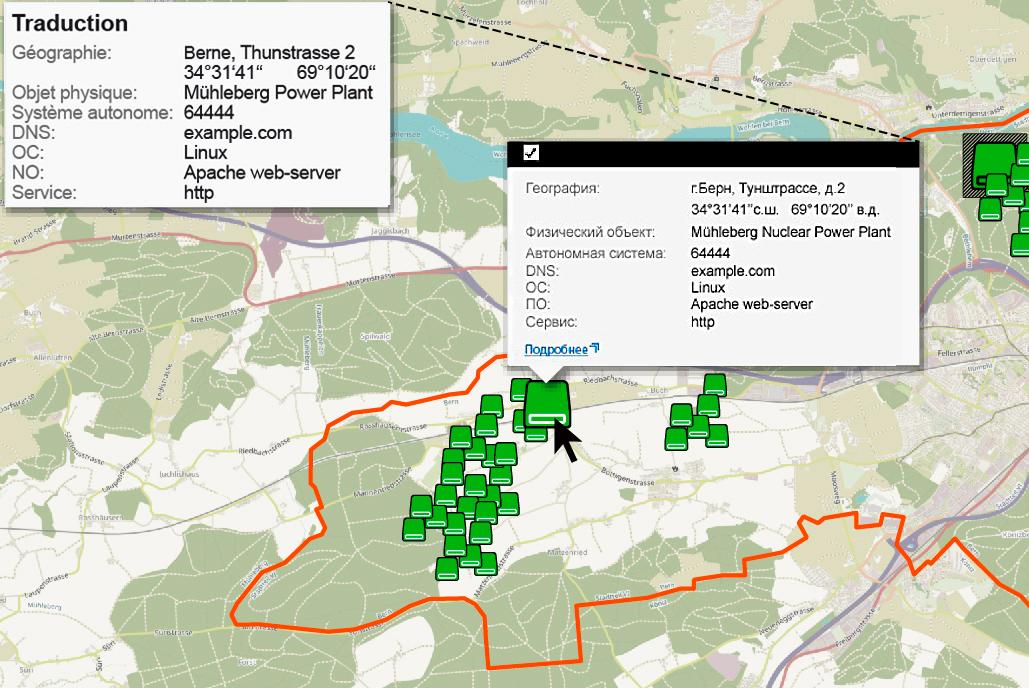Click the Traduction panel heading

70,23
